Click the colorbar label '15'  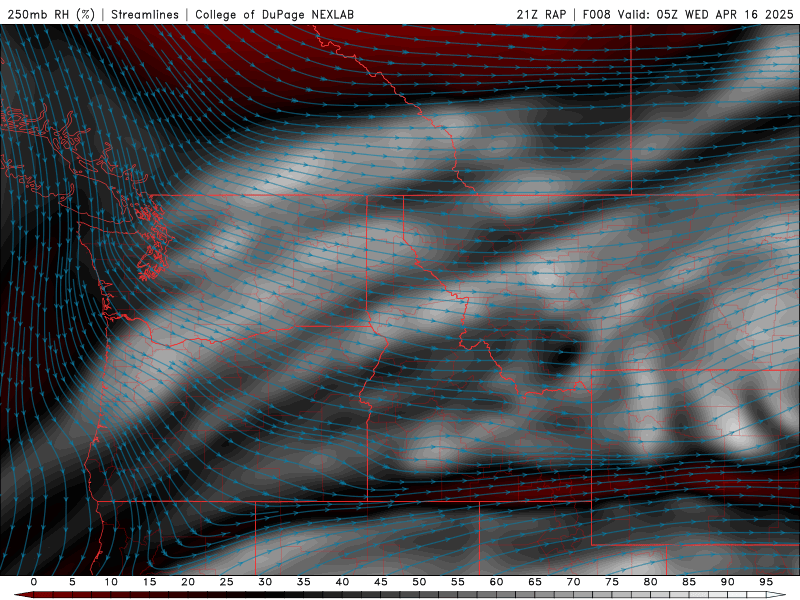[149, 582]
